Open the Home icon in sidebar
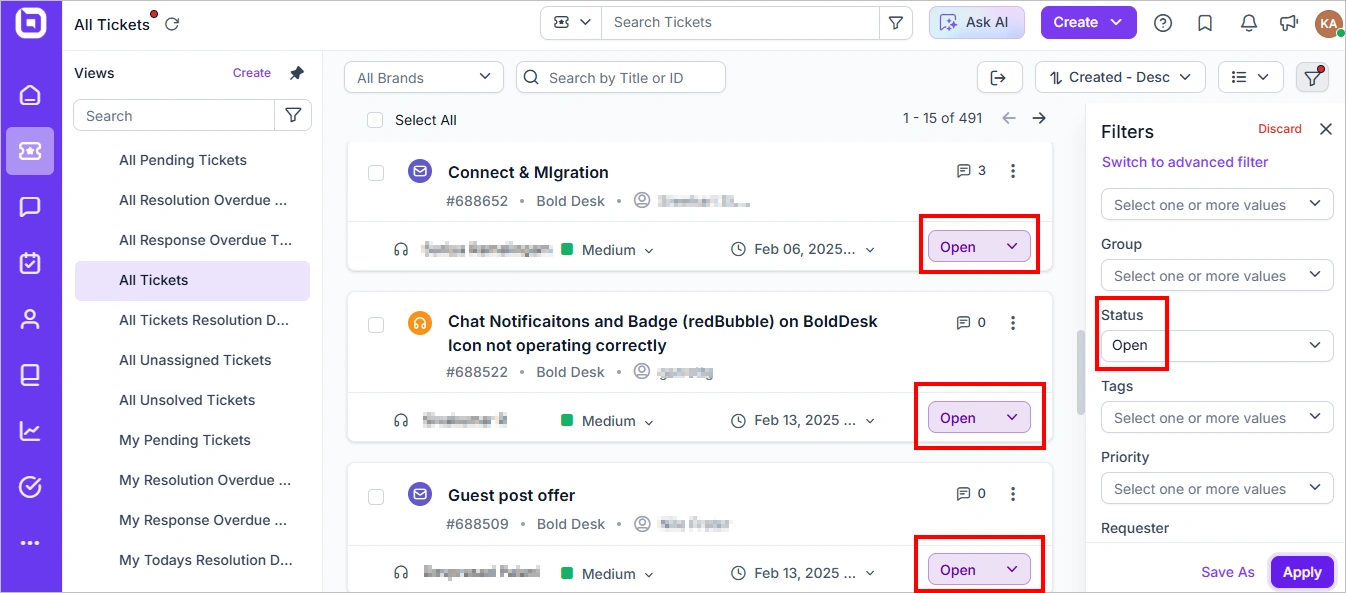This screenshot has height=593, width=1346. (x=30, y=95)
